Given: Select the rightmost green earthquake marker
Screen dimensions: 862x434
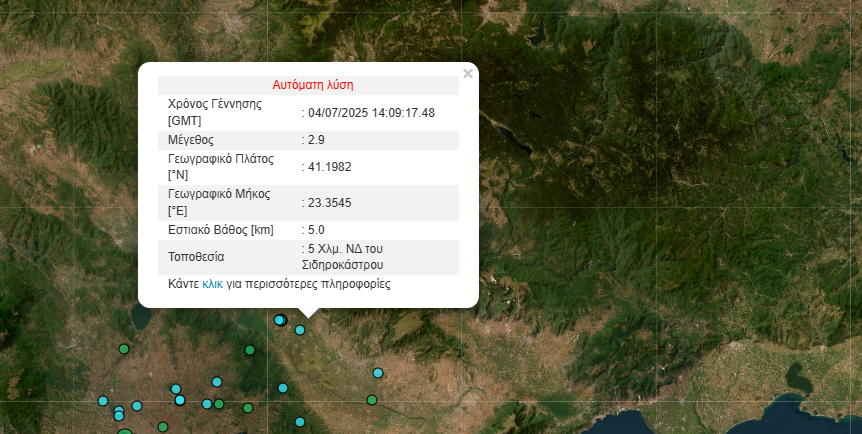Looking at the screenshot, I should click(x=371, y=400).
